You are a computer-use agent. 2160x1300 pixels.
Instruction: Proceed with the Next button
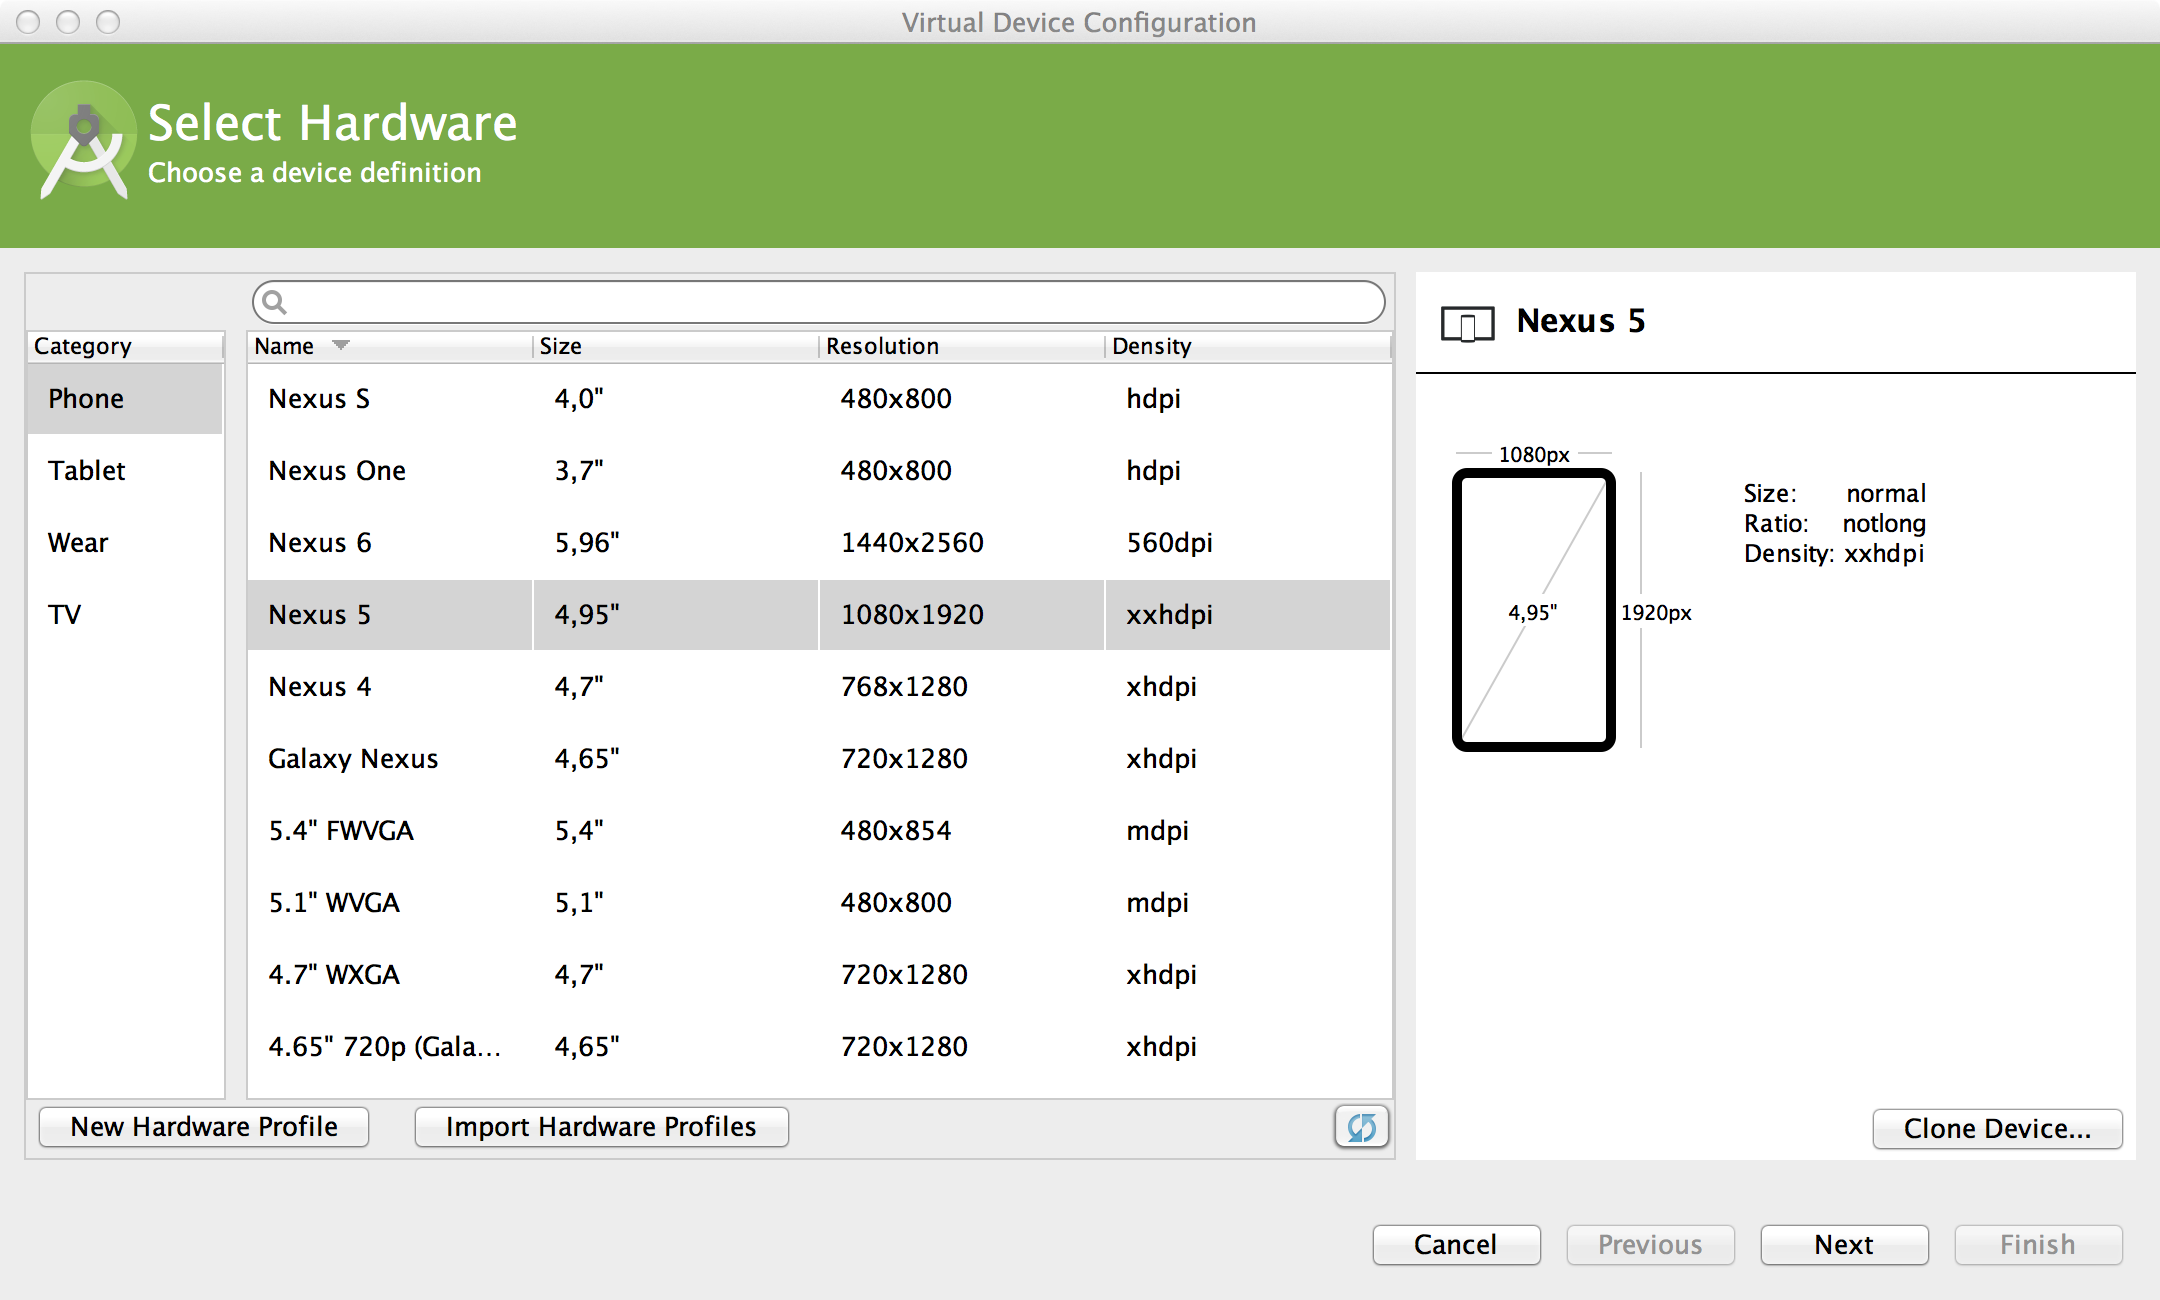(1843, 1244)
